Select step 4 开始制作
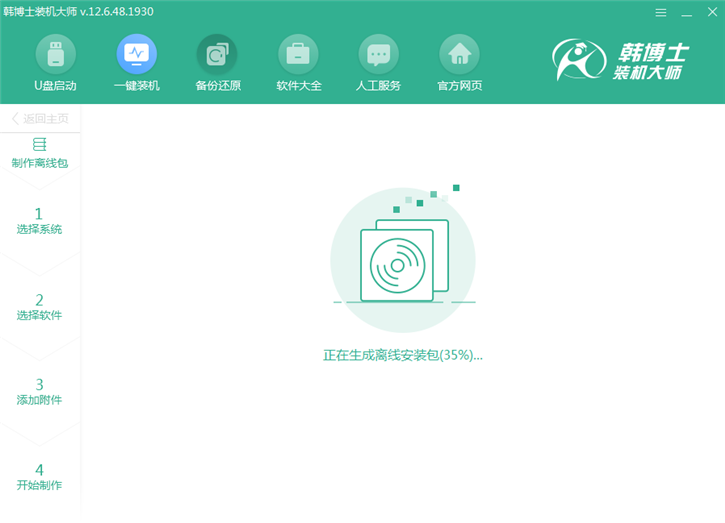725x523 pixels. tap(39, 477)
